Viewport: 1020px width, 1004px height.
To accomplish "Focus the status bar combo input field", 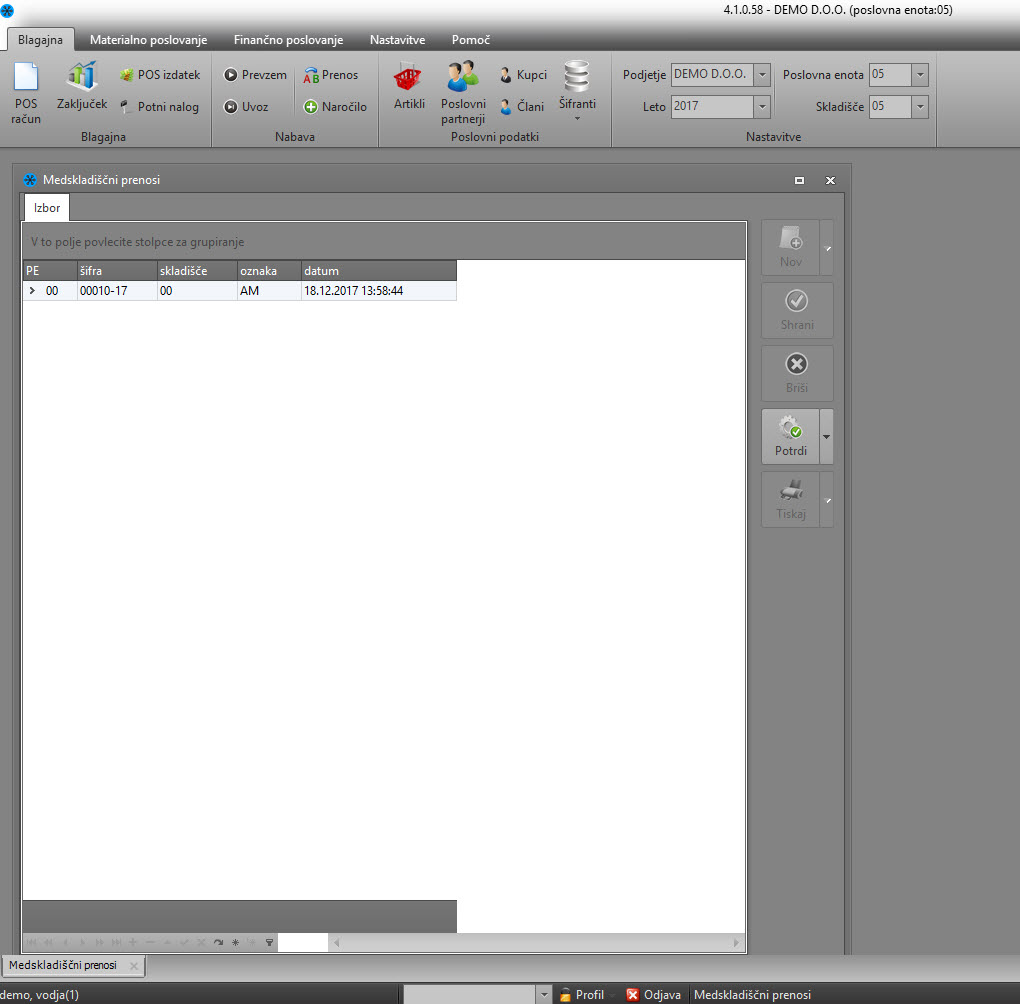I will pos(470,994).
